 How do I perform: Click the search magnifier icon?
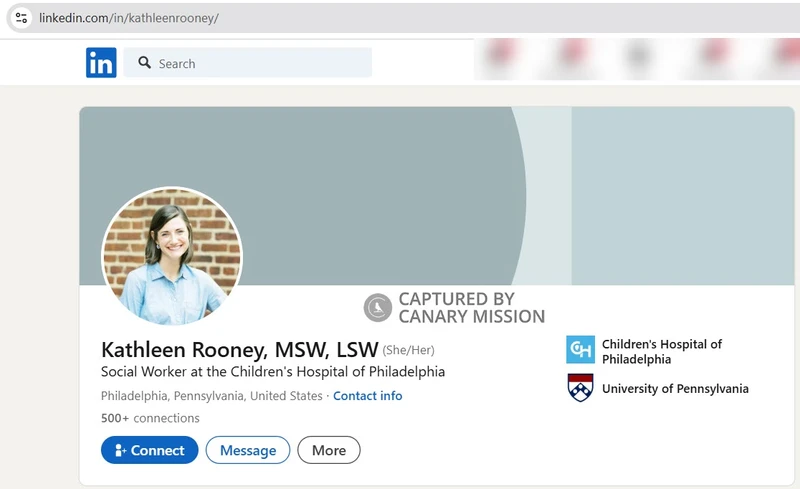144,62
